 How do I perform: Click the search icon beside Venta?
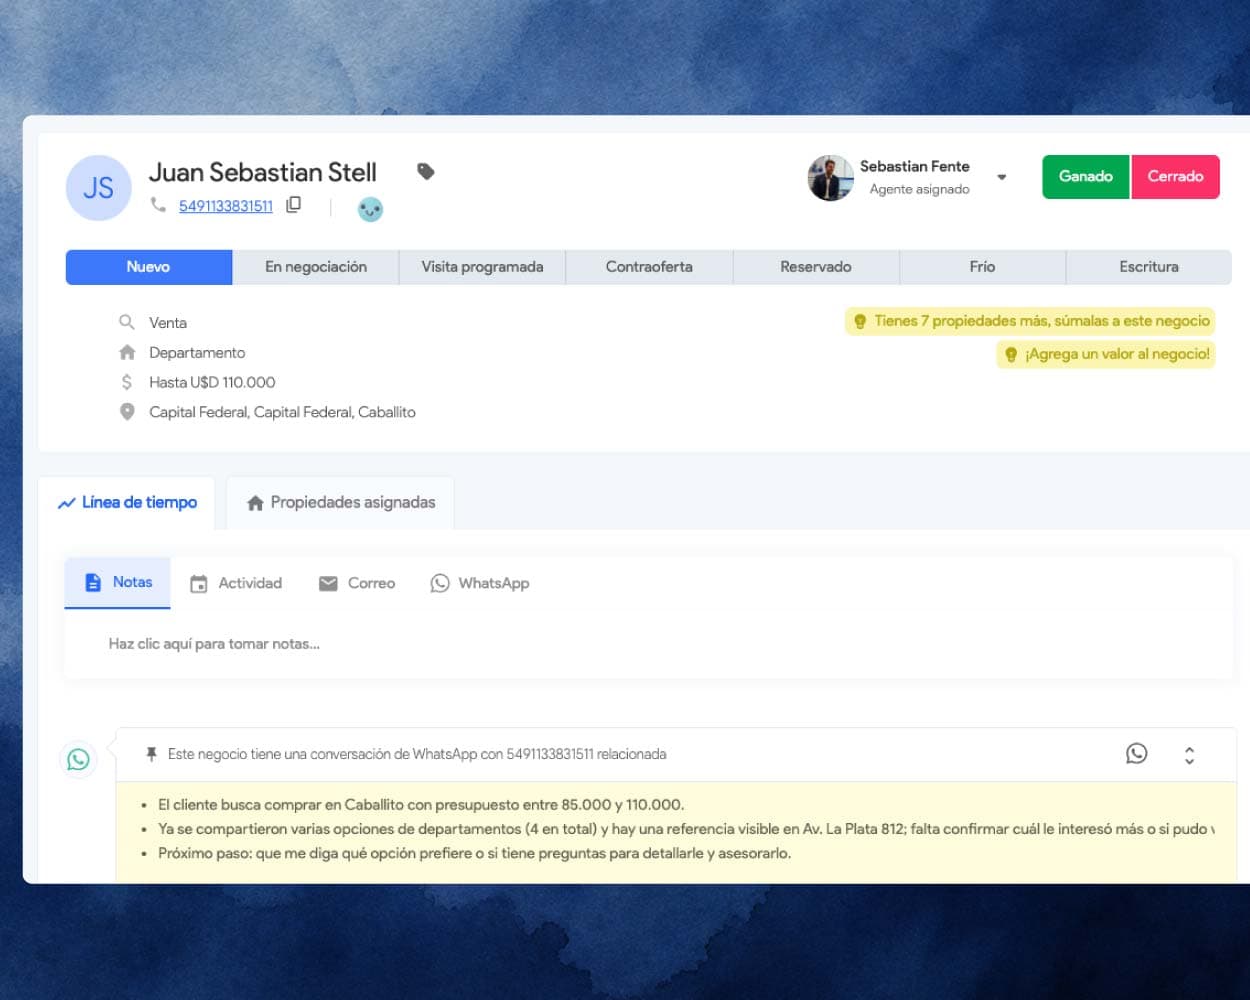pyautogui.click(x=127, y=322)
